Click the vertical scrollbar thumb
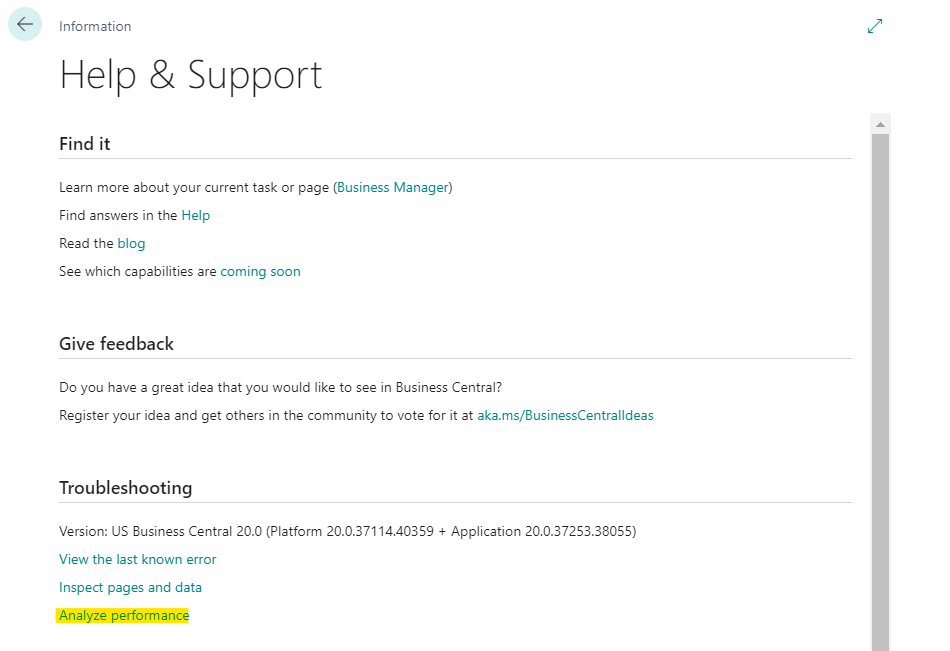 pyautogui.click(x=880, y=392)
